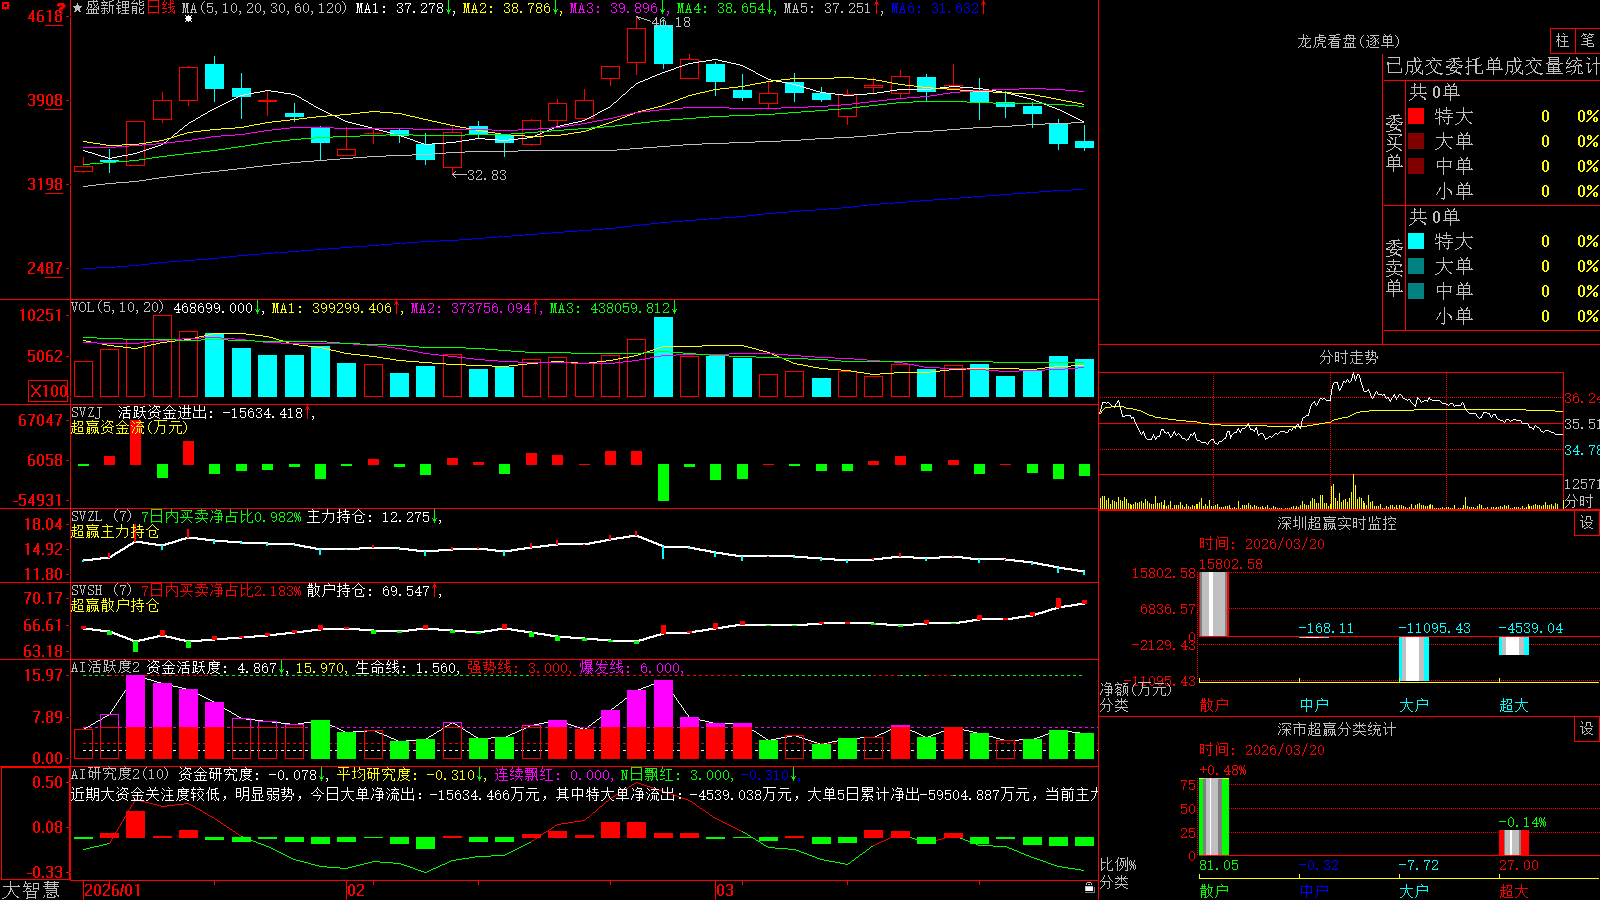Click the 46.18 high price label
Image resolution: width=1600 pixels, height=900 pixels.
670,22
